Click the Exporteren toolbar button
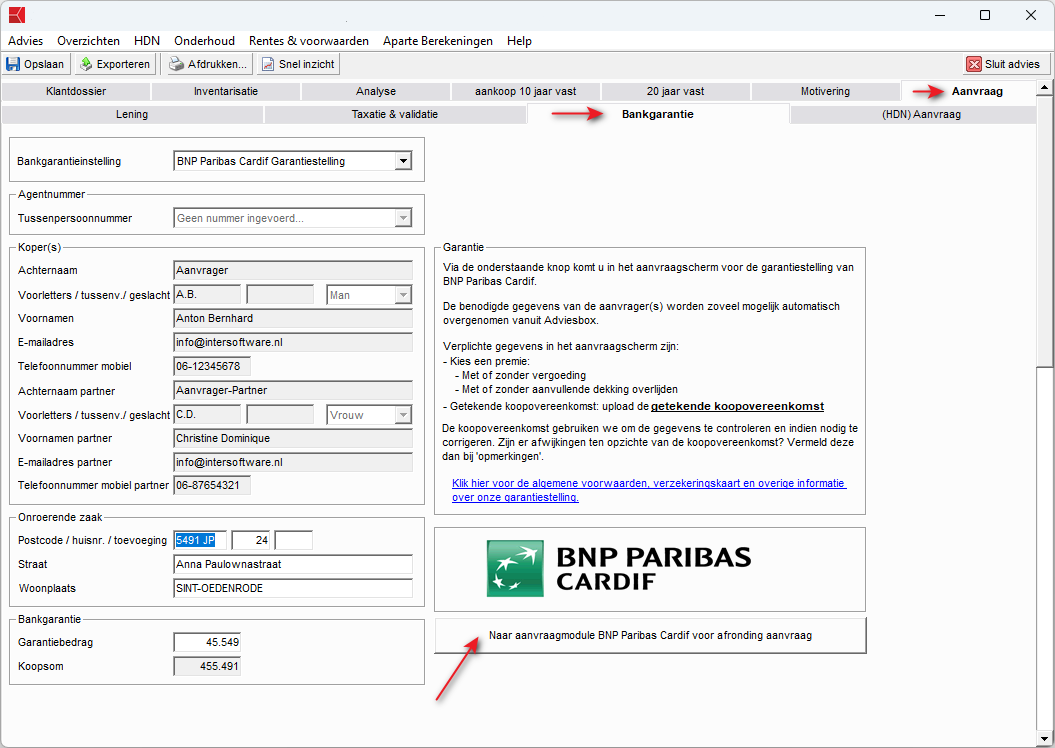Viewport: 1055px width, 748px height. (x=115, y=64)
